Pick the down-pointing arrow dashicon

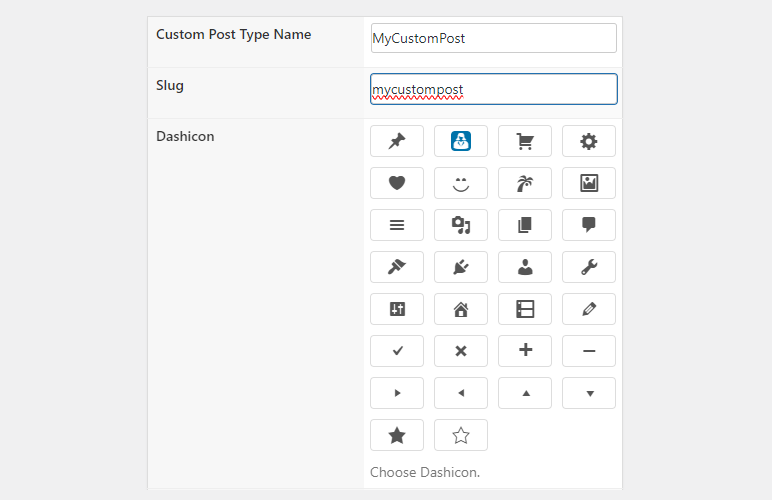click(589, 393)
